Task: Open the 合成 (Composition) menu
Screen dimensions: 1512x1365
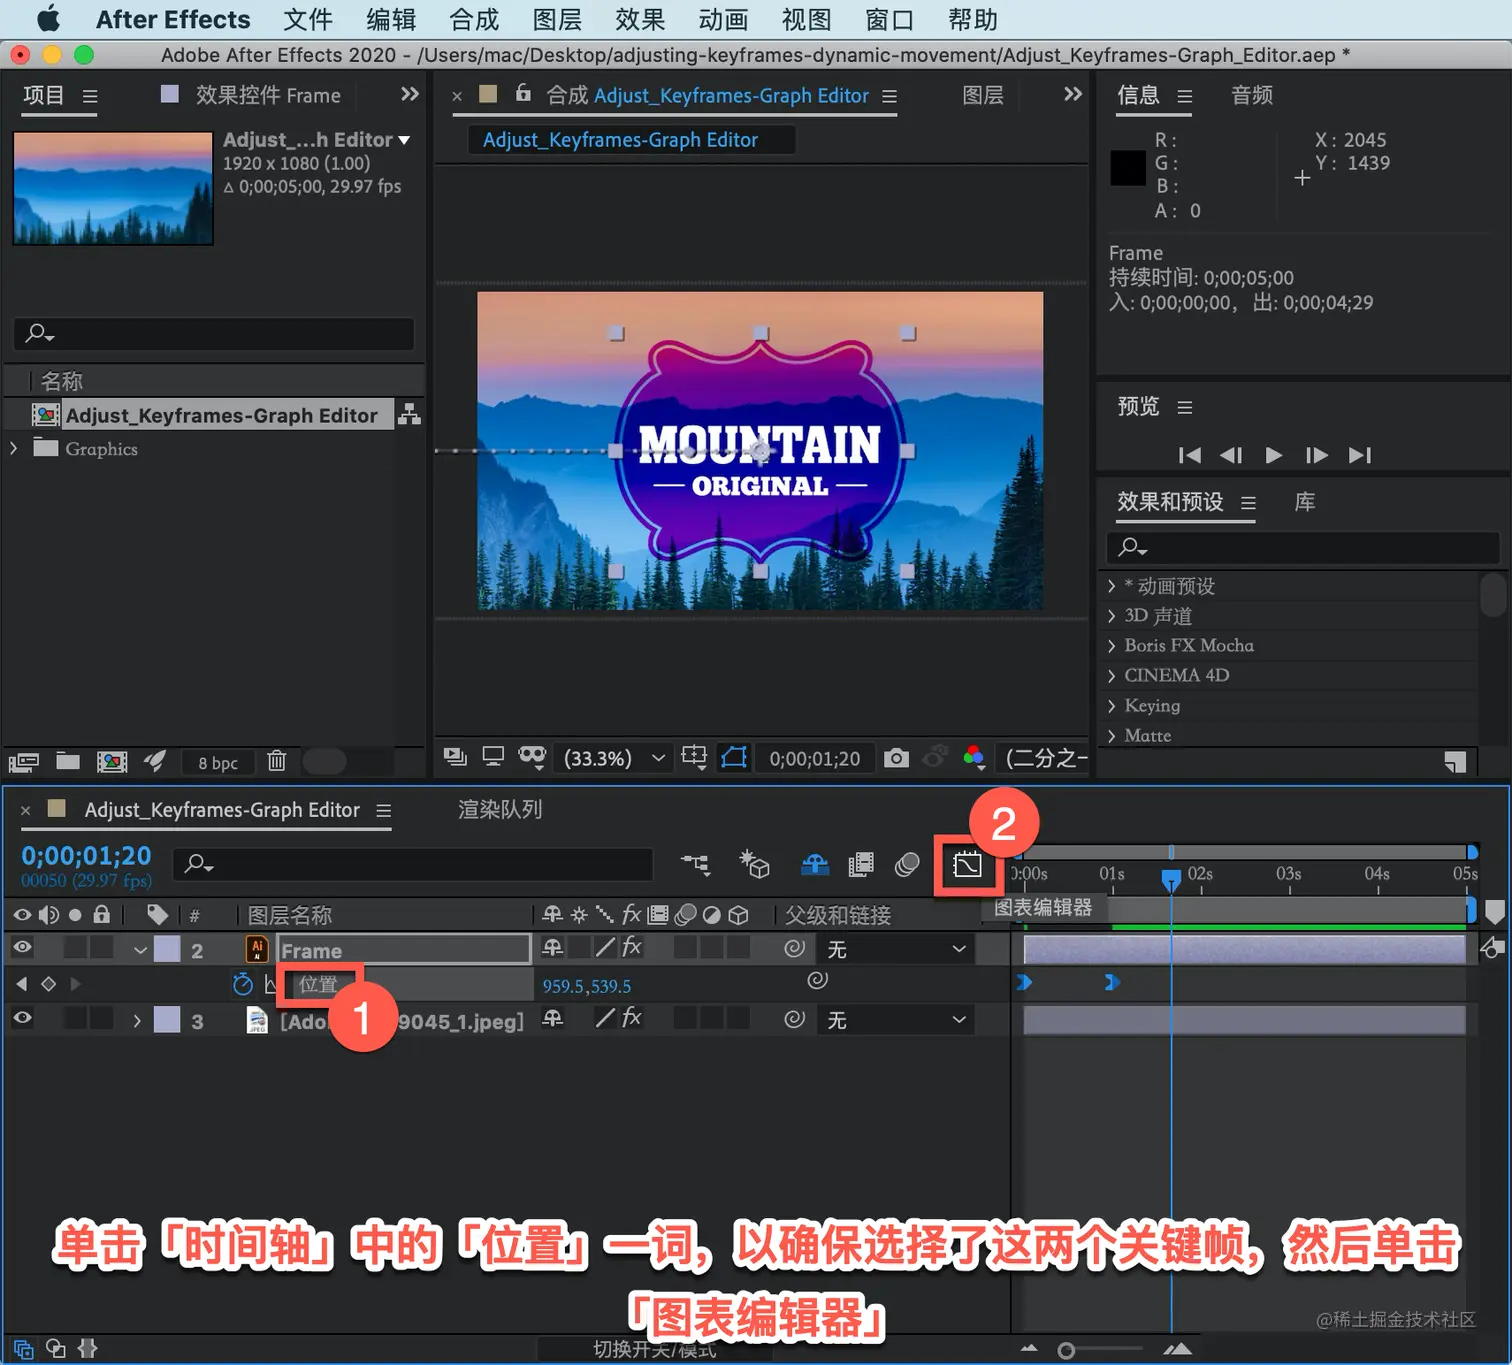Action: point(474,20)
